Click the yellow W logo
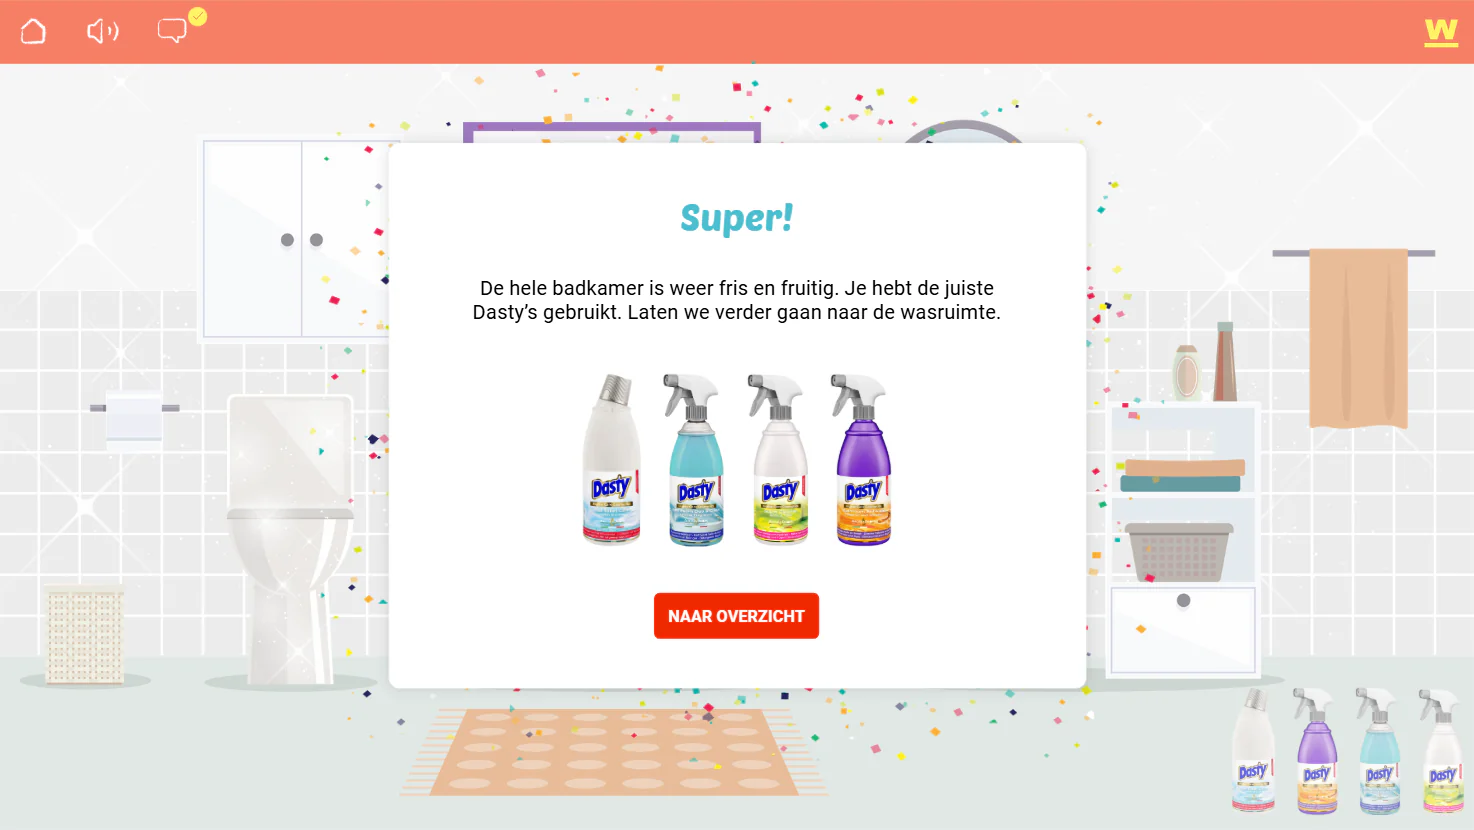 [x=1441, y=32]
